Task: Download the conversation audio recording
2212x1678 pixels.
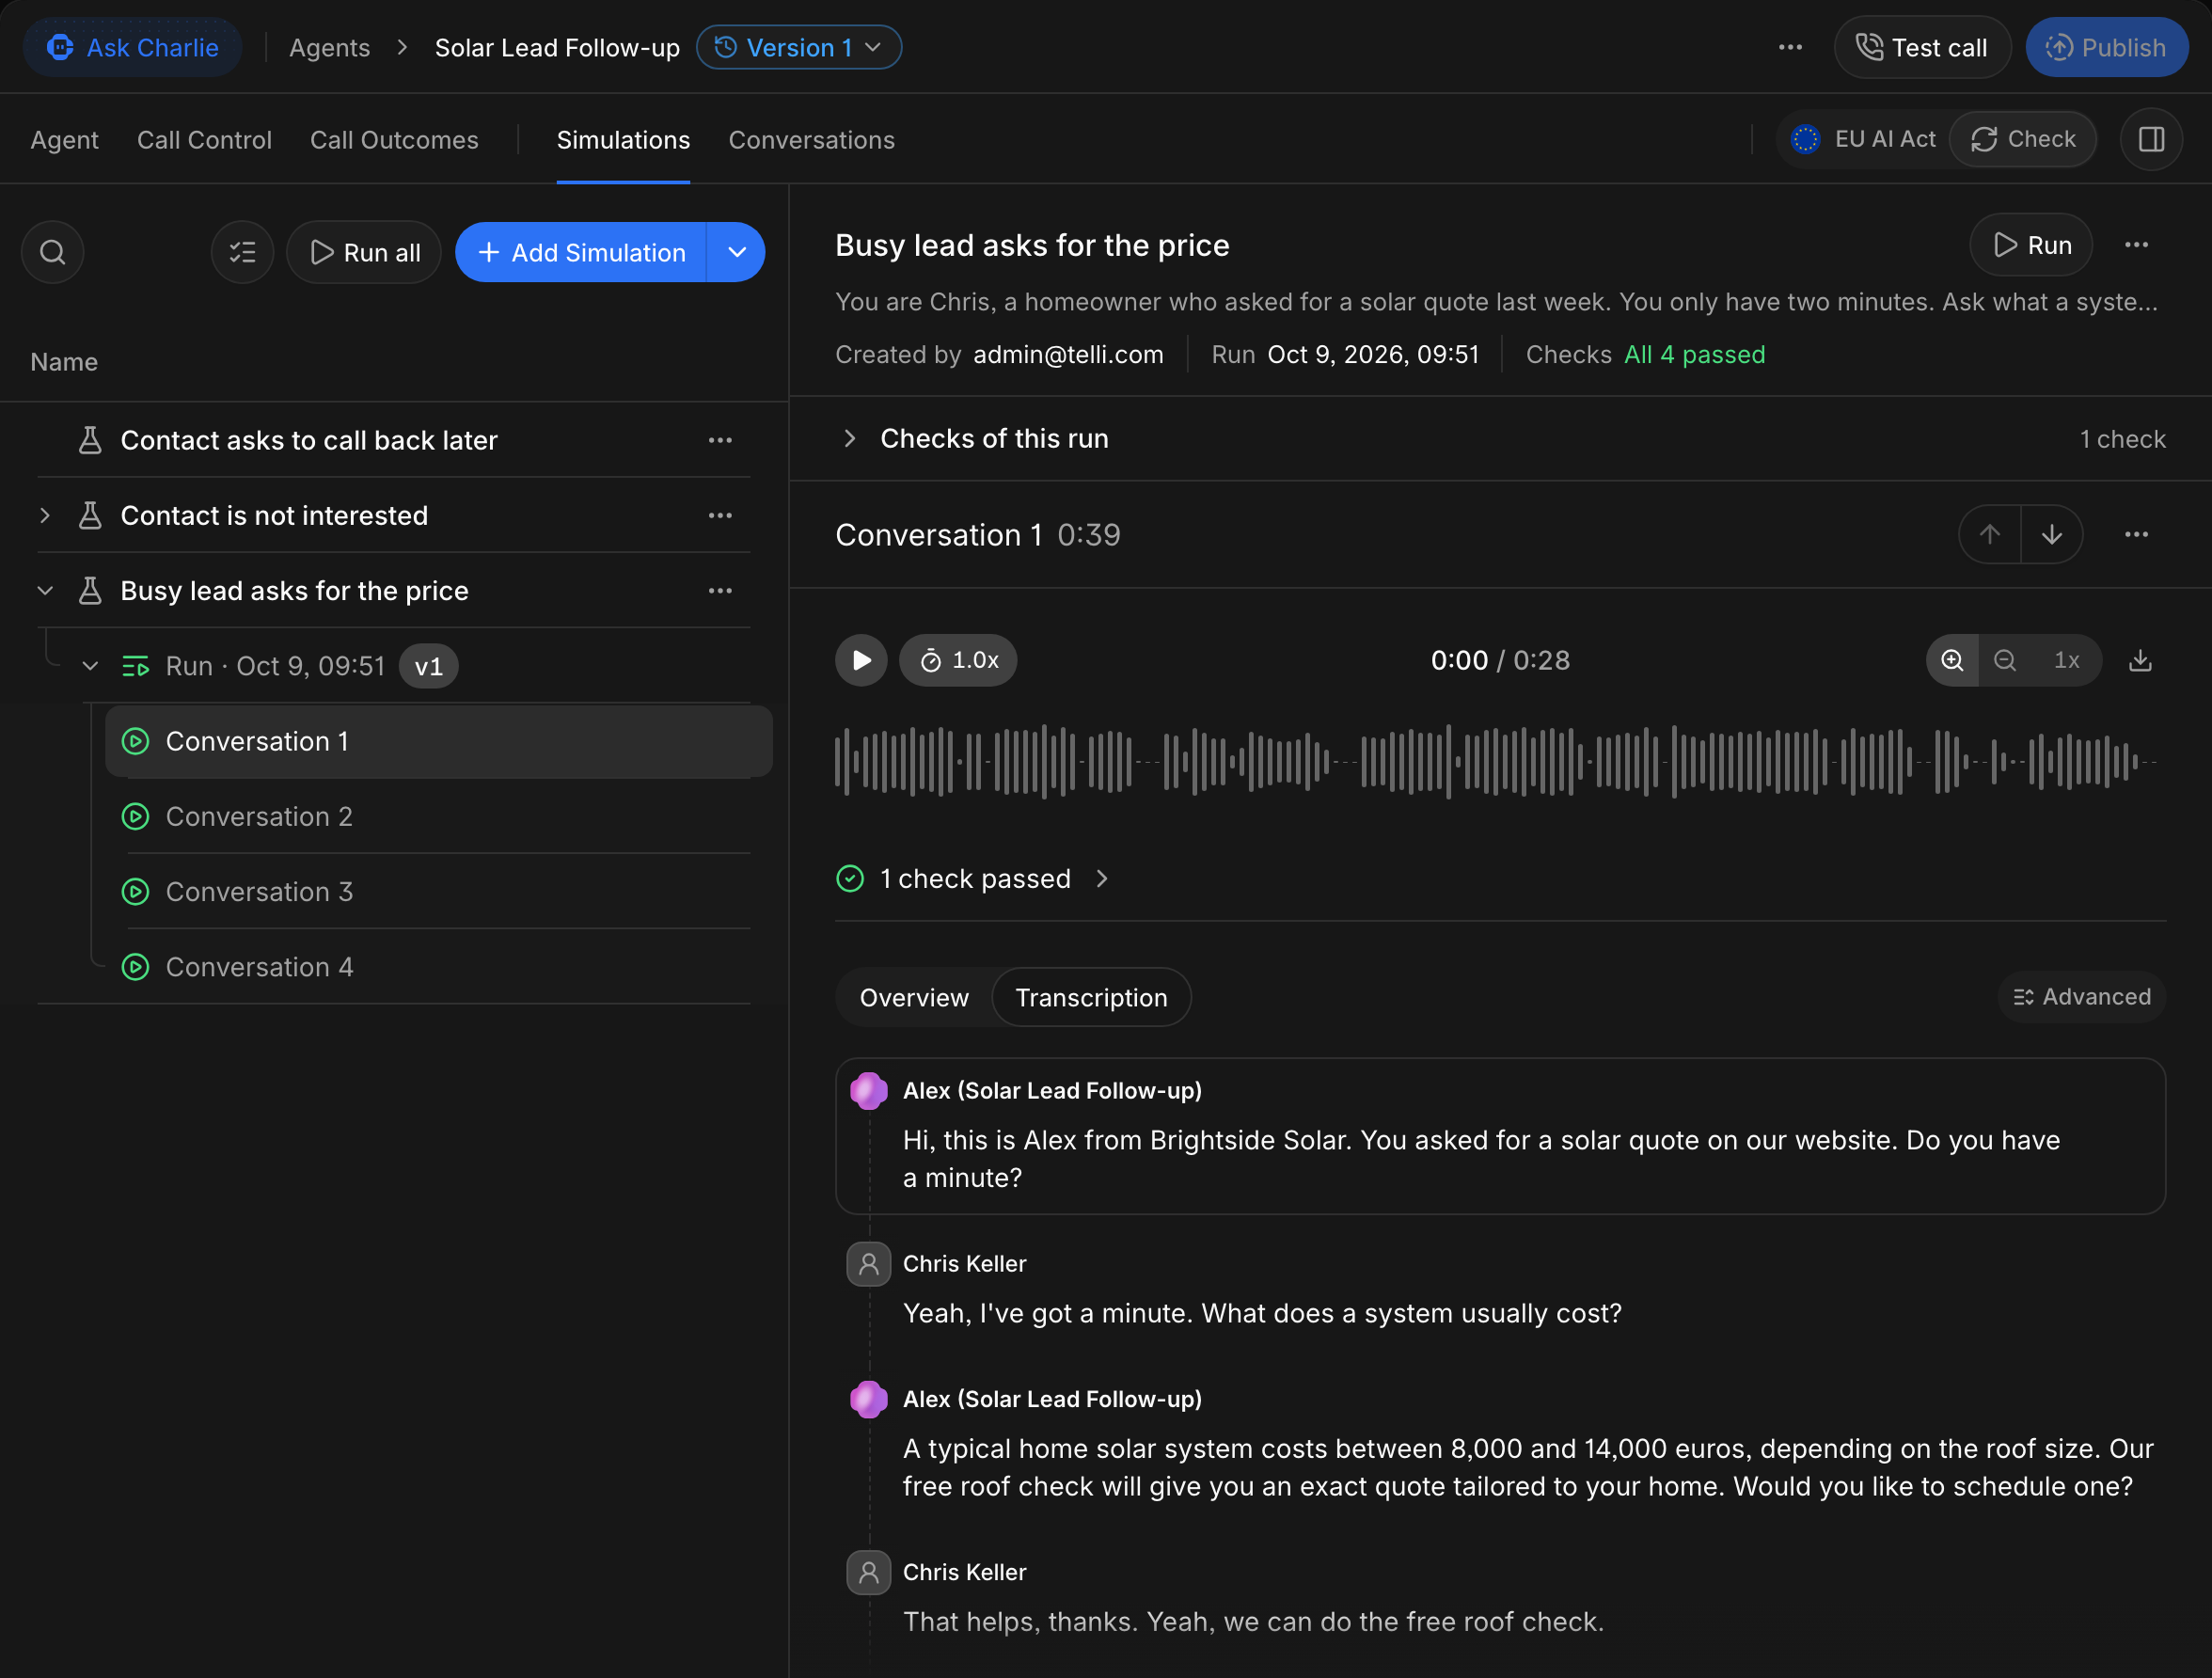Action: [2140, 660]
